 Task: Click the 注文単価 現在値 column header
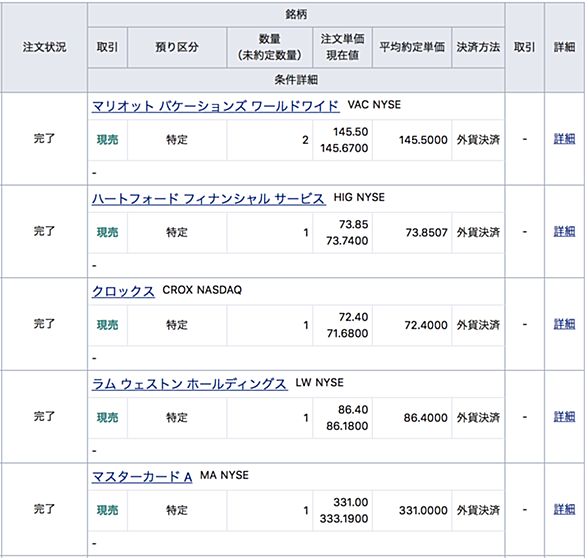click(342, 47)
